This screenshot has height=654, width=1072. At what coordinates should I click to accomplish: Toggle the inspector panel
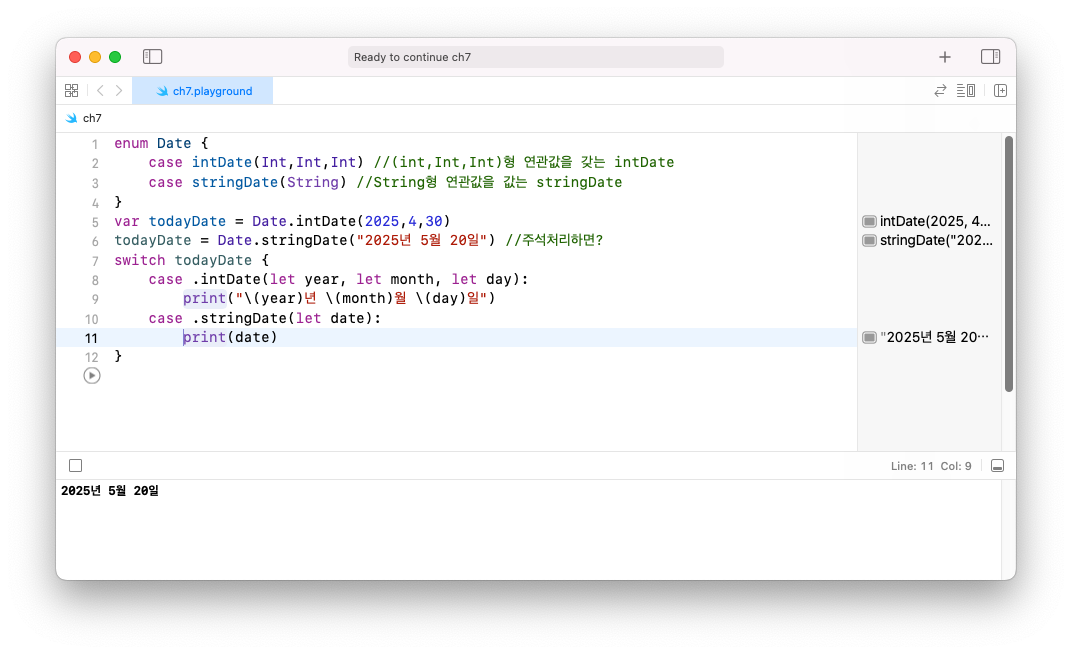point(991,57)
